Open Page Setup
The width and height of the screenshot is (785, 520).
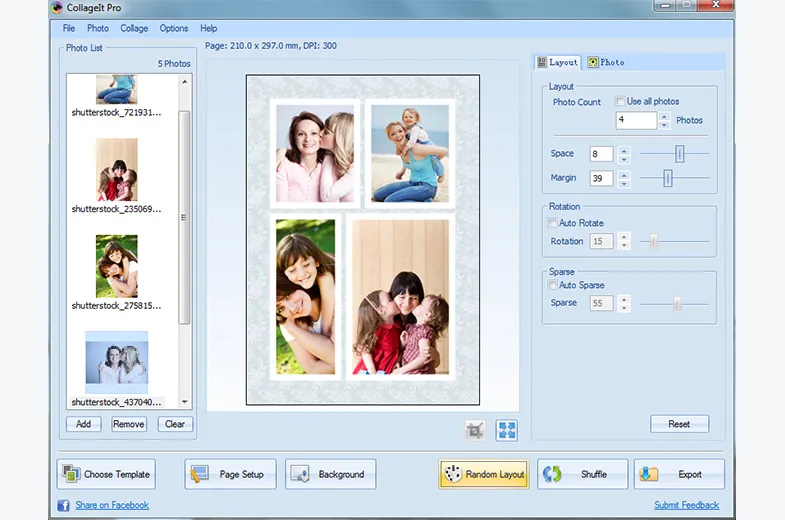230,474
